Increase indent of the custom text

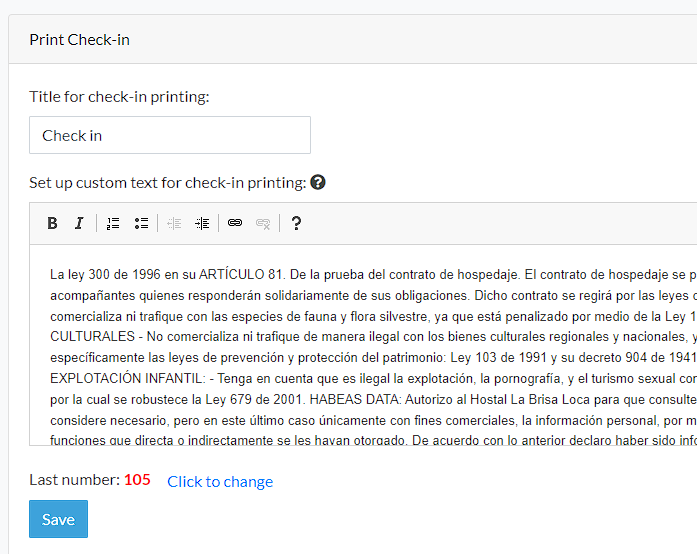(202, 223)
